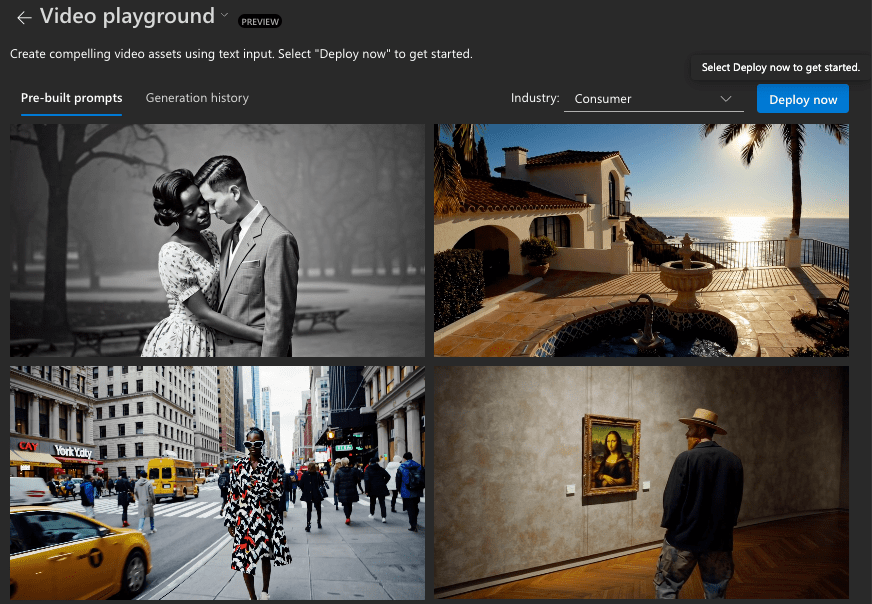Click the Industry dropdown chevron arrow

coord(727,99)
